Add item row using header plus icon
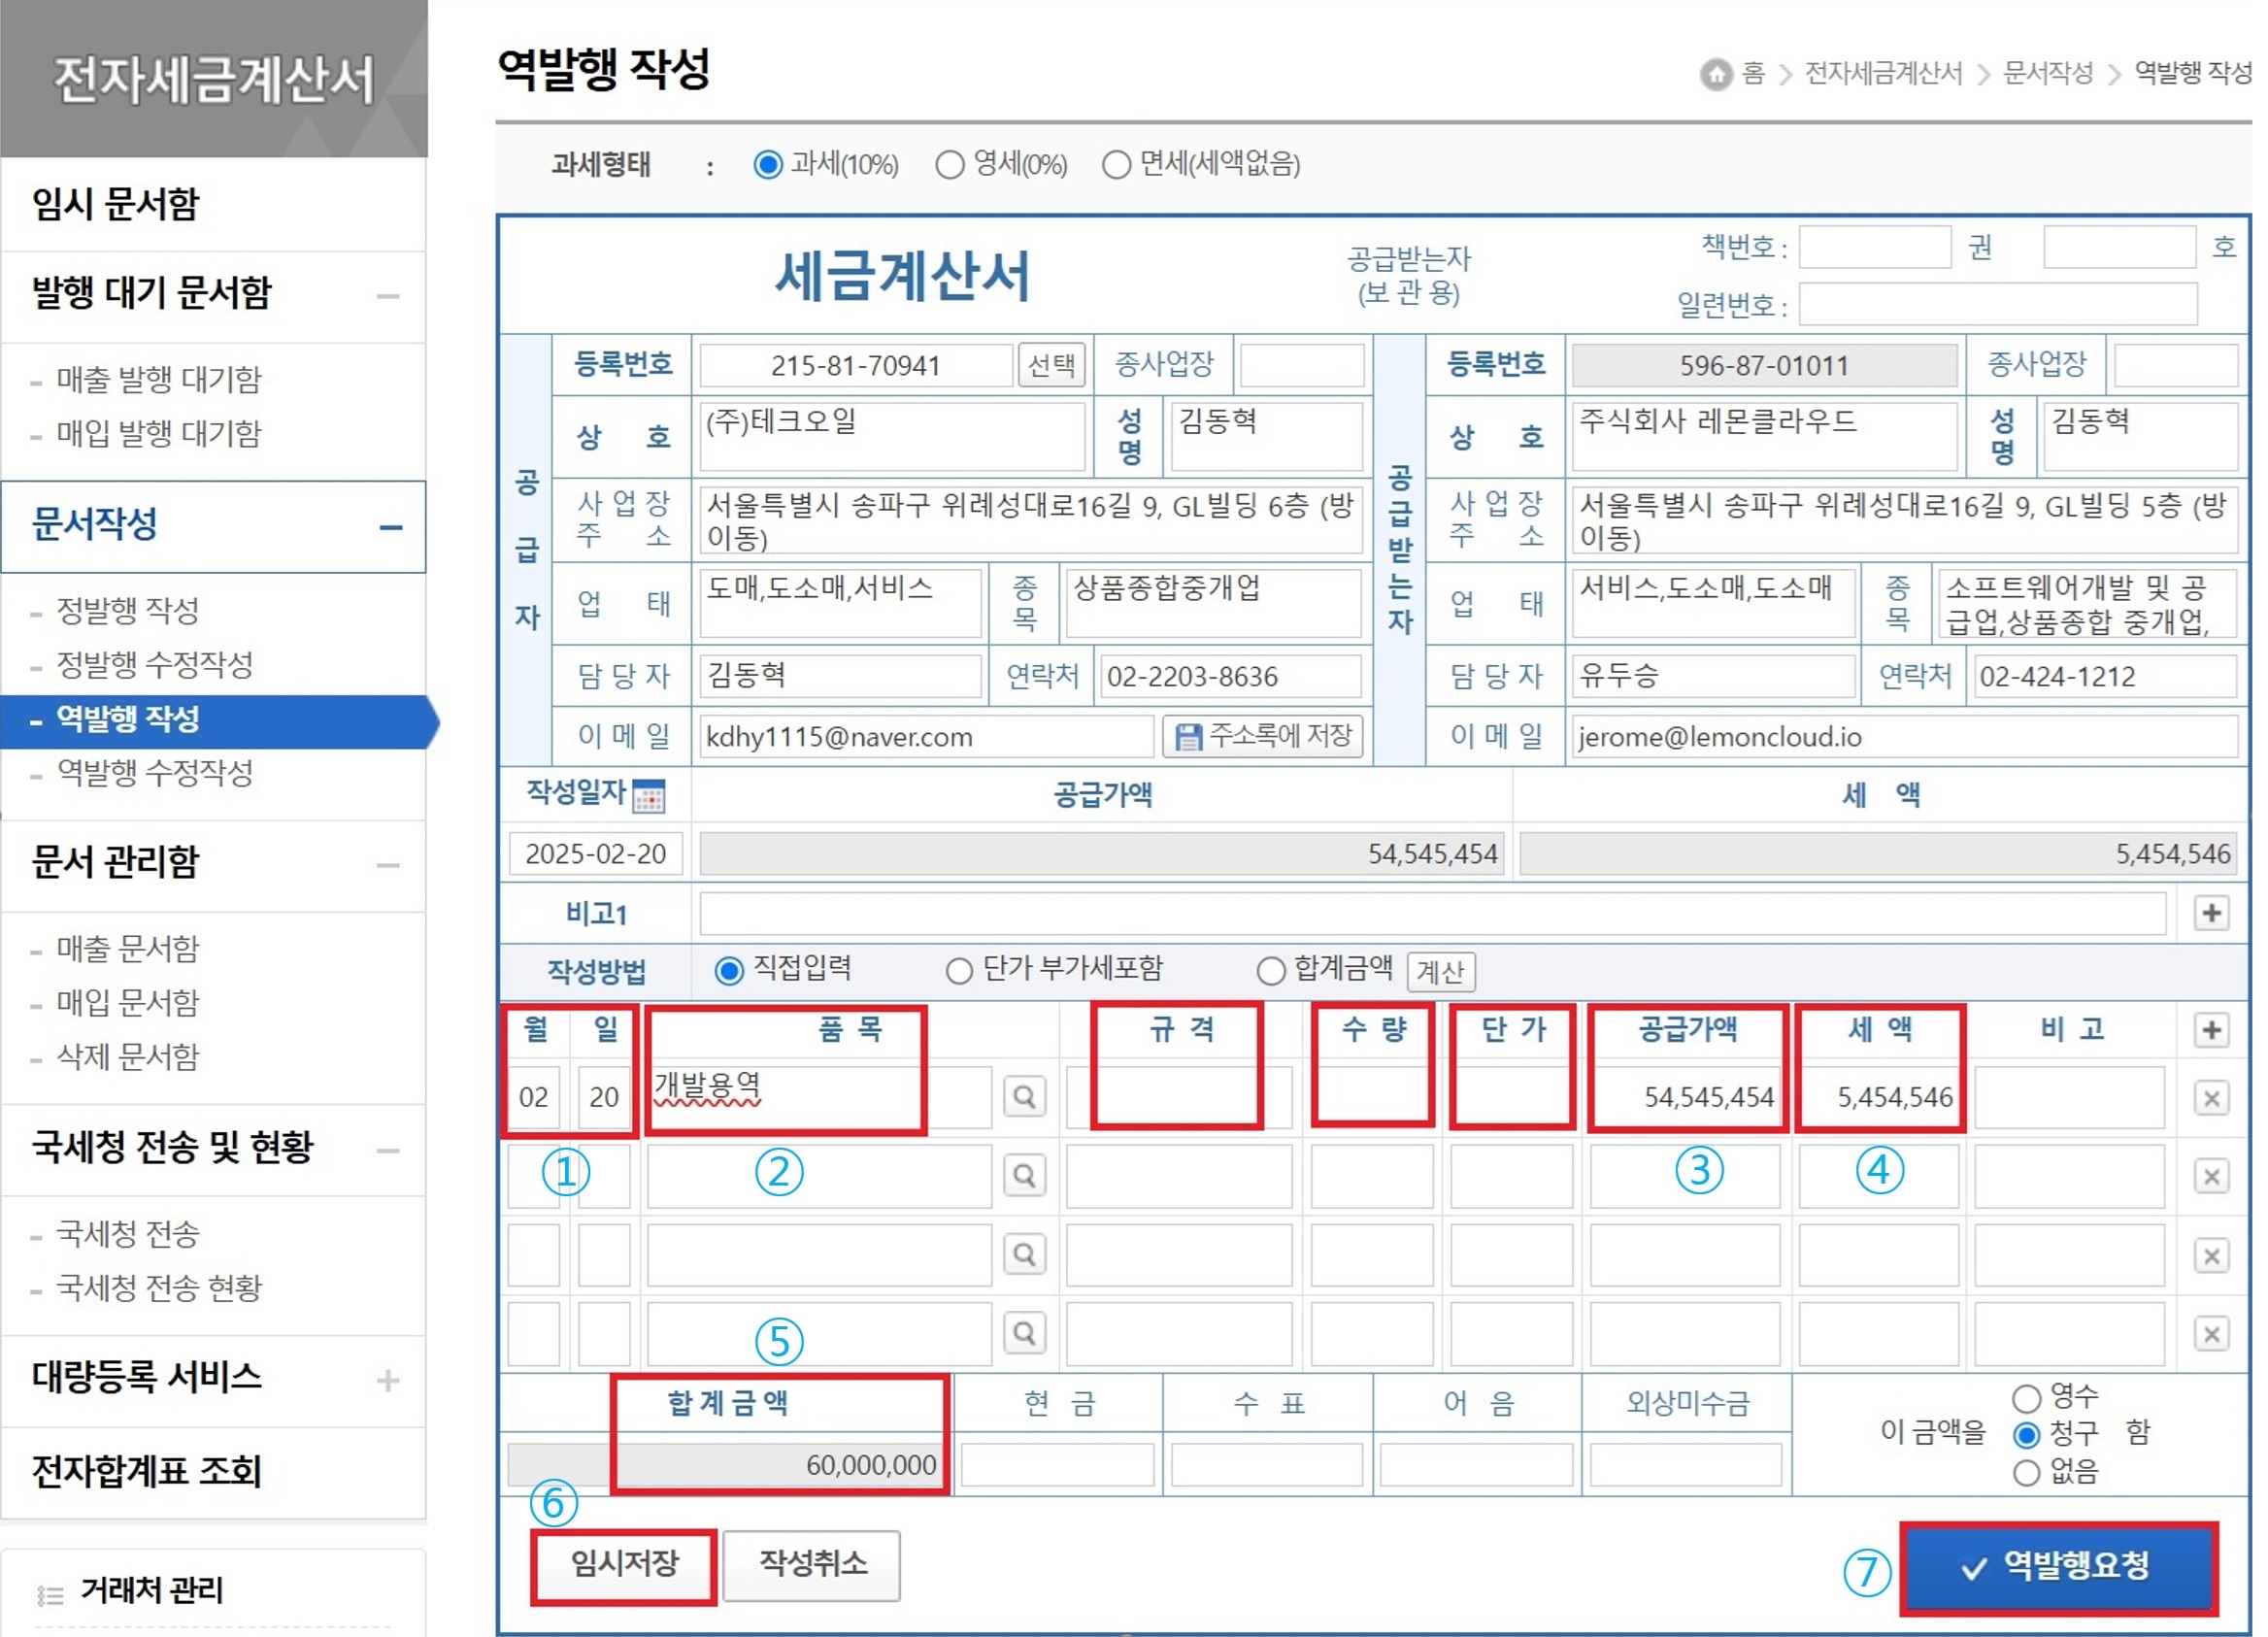The height and width of the screenshot is (1637, 2268). click(2212, 1030)
